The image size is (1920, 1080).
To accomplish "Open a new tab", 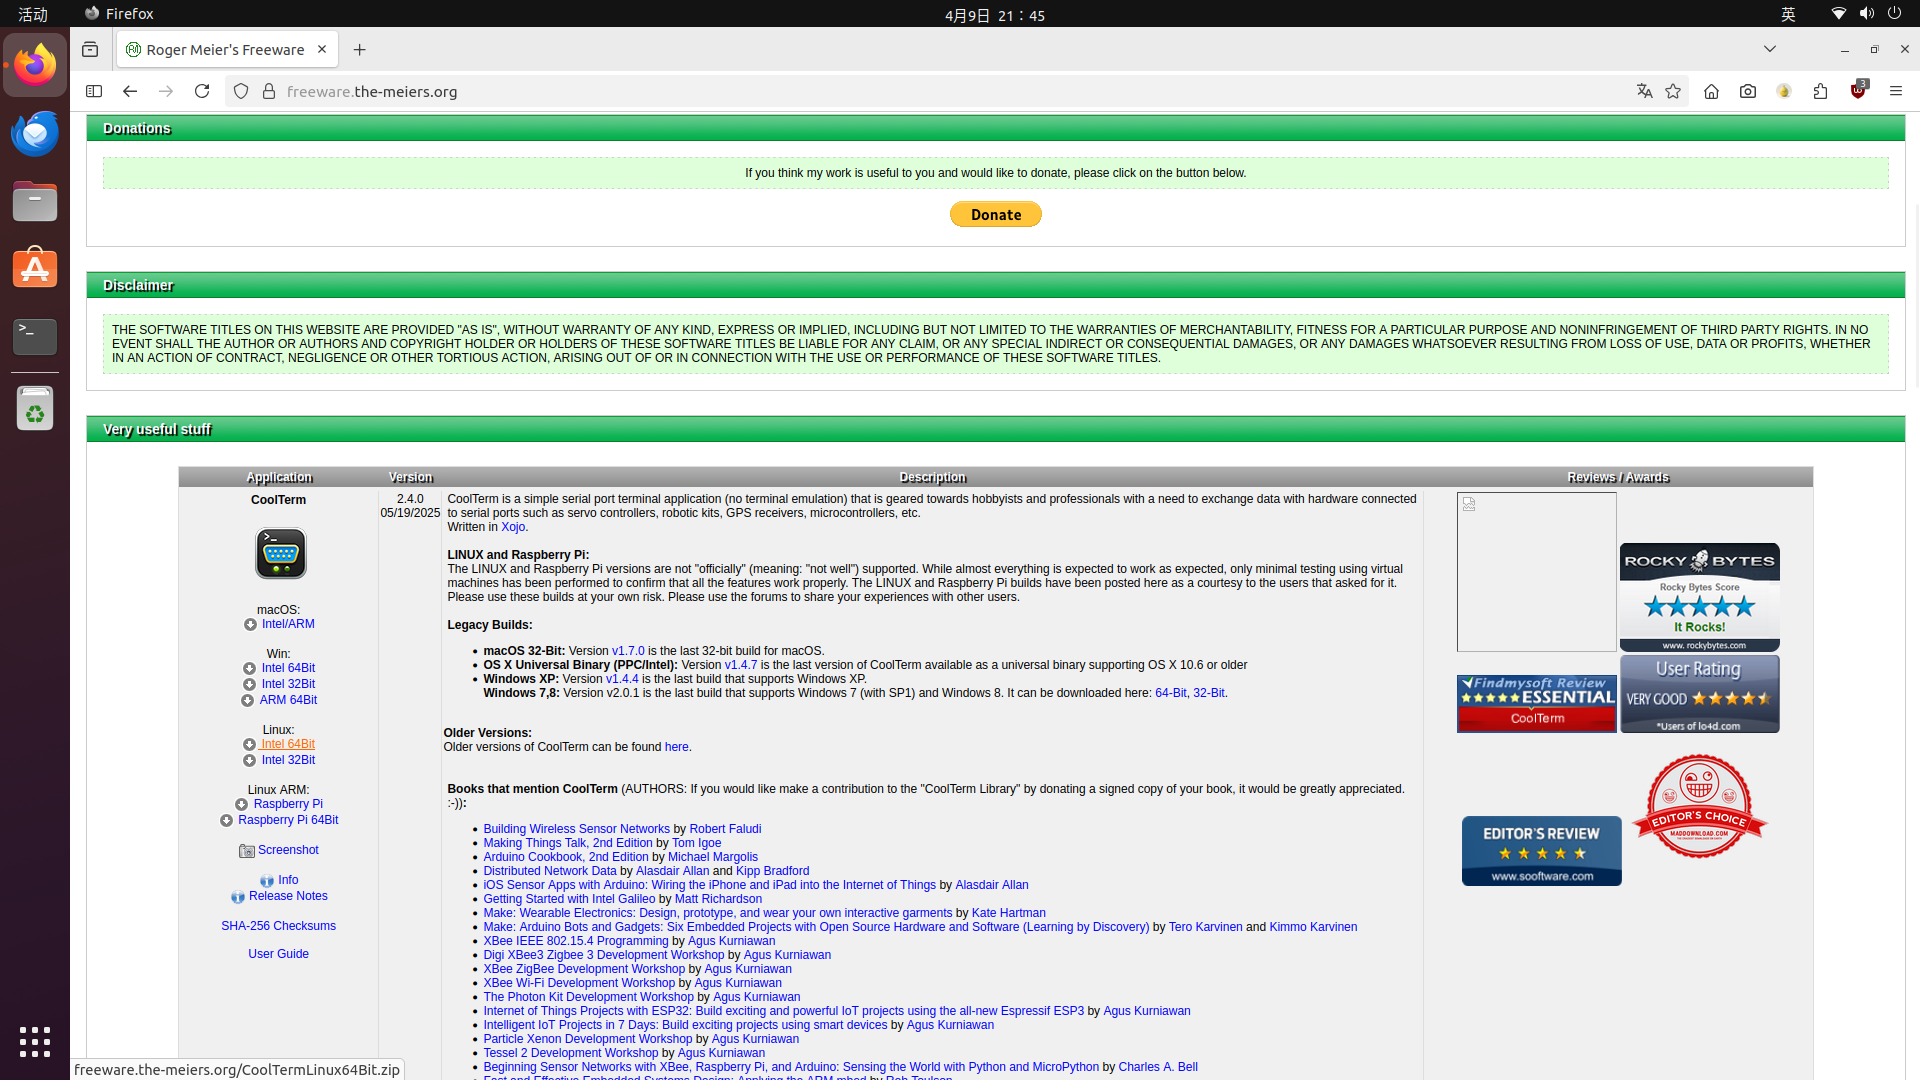I will [359, 49].
